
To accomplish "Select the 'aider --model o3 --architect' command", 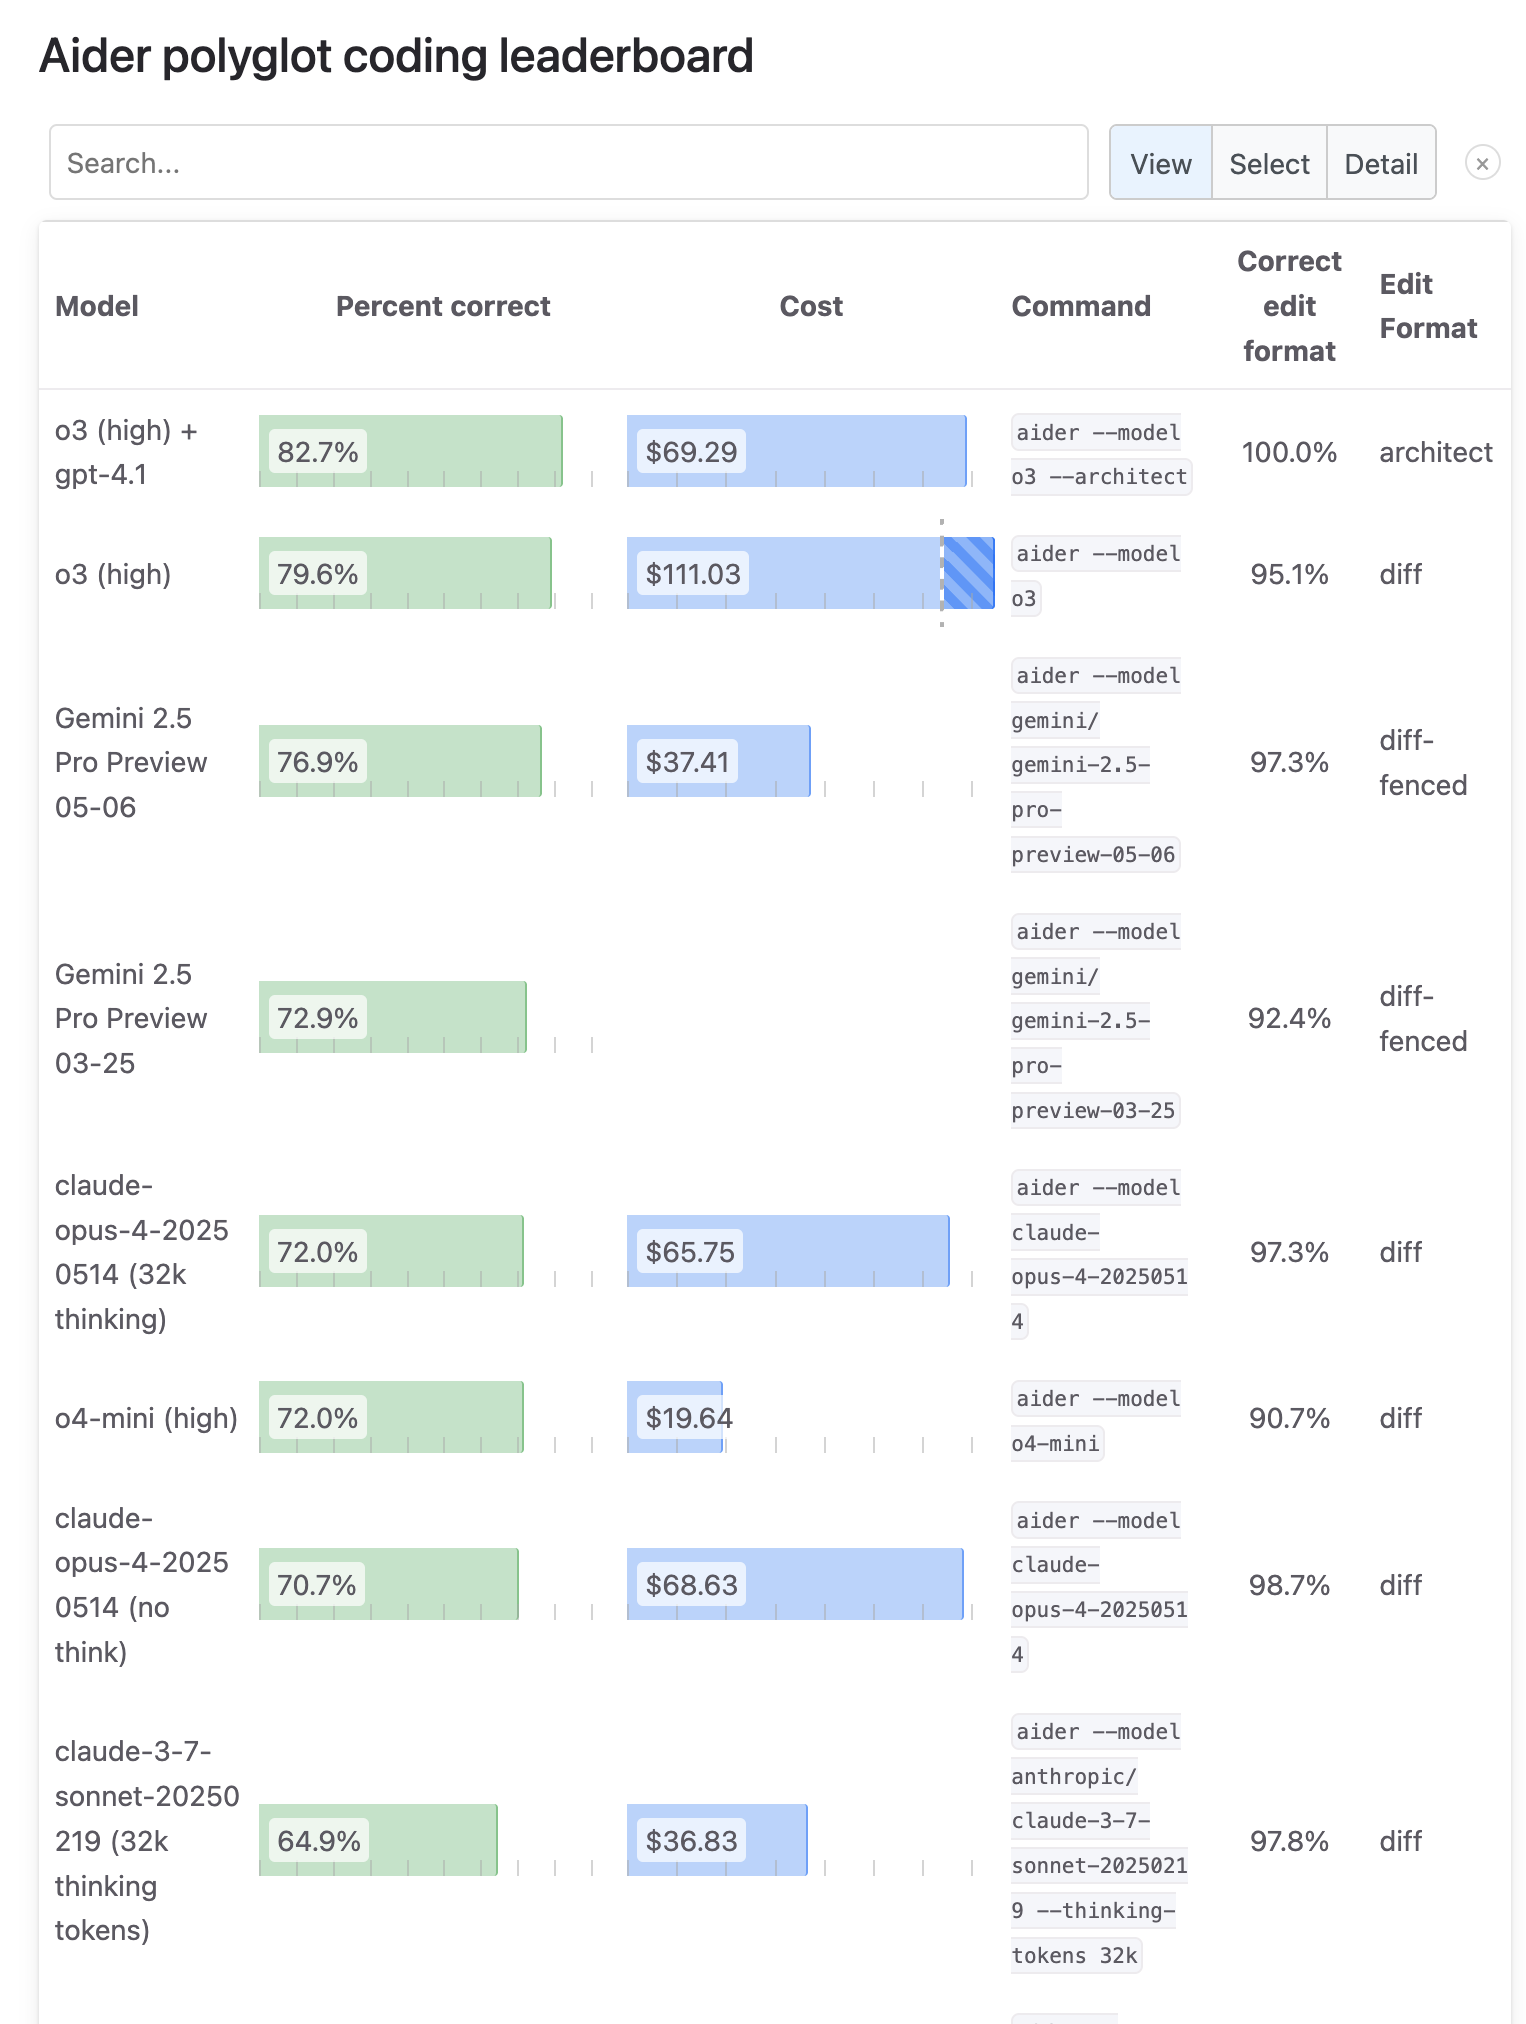I will click(1099, 454).
